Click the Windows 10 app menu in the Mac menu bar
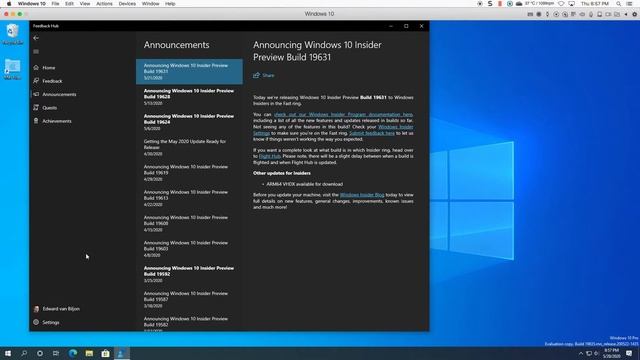The width and height of the screenshot is (640, 360). point(31,4)
